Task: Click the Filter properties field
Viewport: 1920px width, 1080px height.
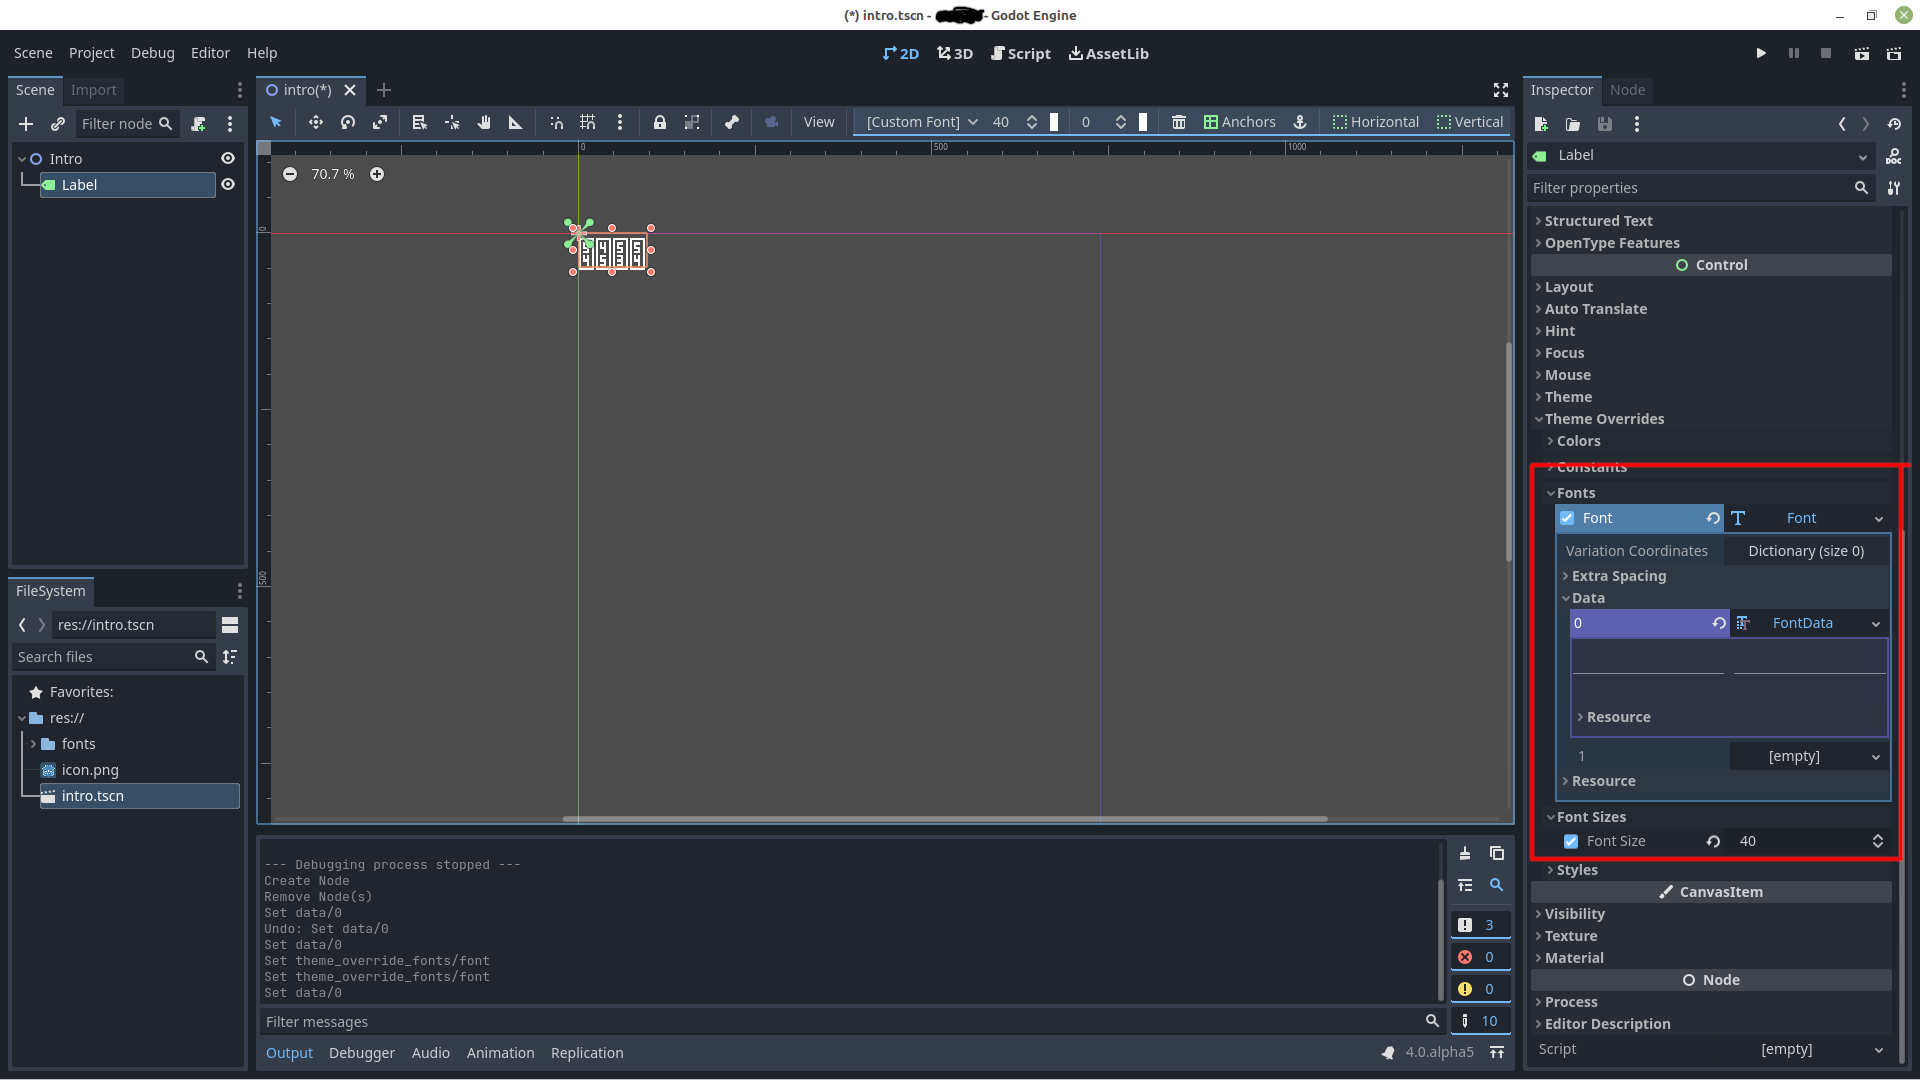Action: 1701,188
